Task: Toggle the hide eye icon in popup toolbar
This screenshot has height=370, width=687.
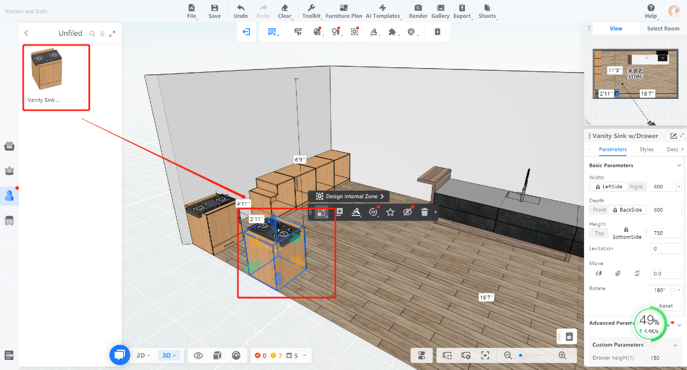Action: tap(407, 212)
